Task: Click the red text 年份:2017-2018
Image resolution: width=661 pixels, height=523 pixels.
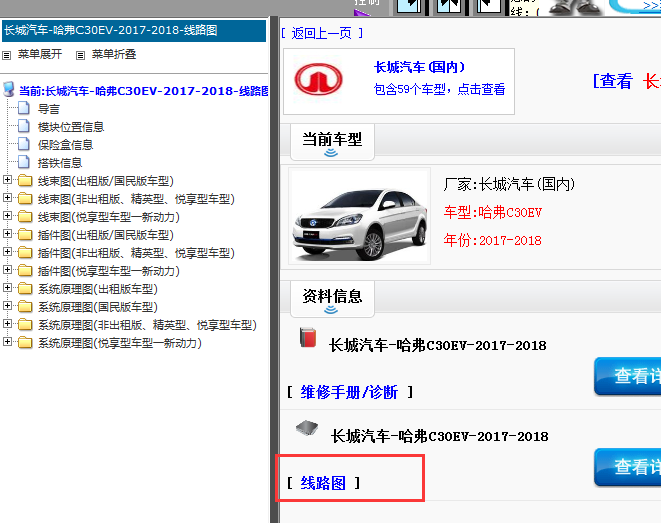Action: point(492,241)
